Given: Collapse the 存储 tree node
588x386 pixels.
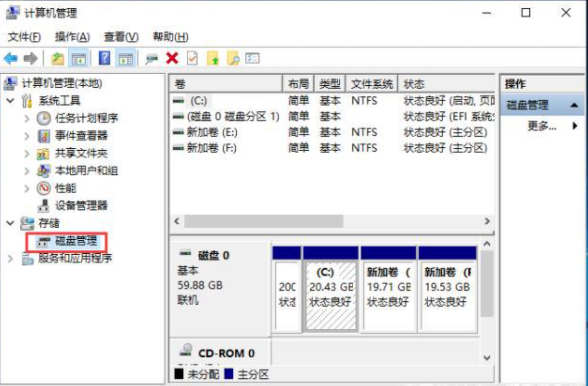Looking at the screenshot, I should (x=10, y=223).
